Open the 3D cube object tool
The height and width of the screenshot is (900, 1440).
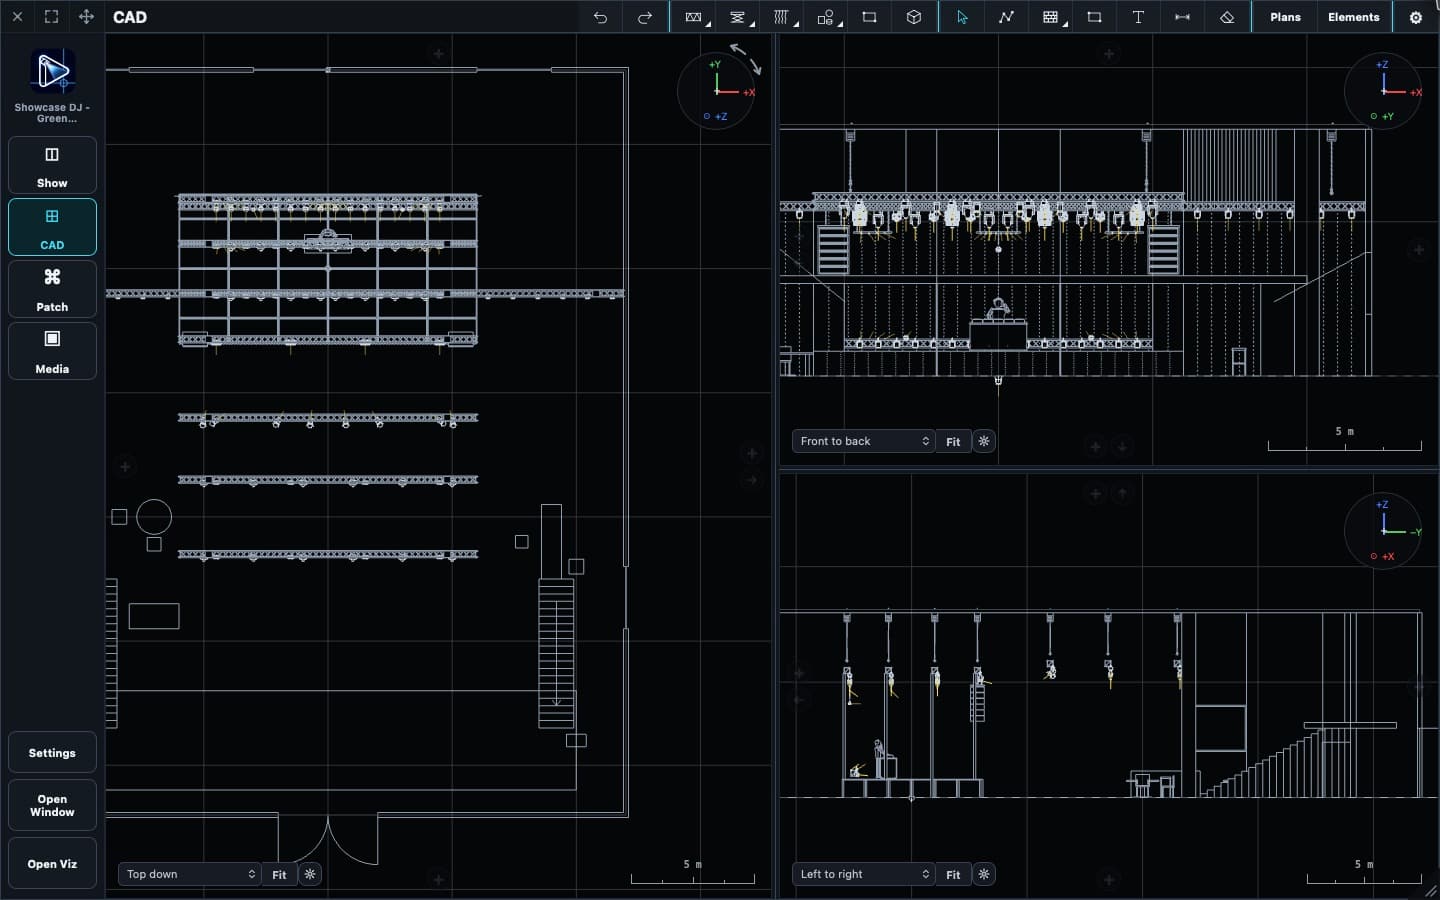[913, 17]
